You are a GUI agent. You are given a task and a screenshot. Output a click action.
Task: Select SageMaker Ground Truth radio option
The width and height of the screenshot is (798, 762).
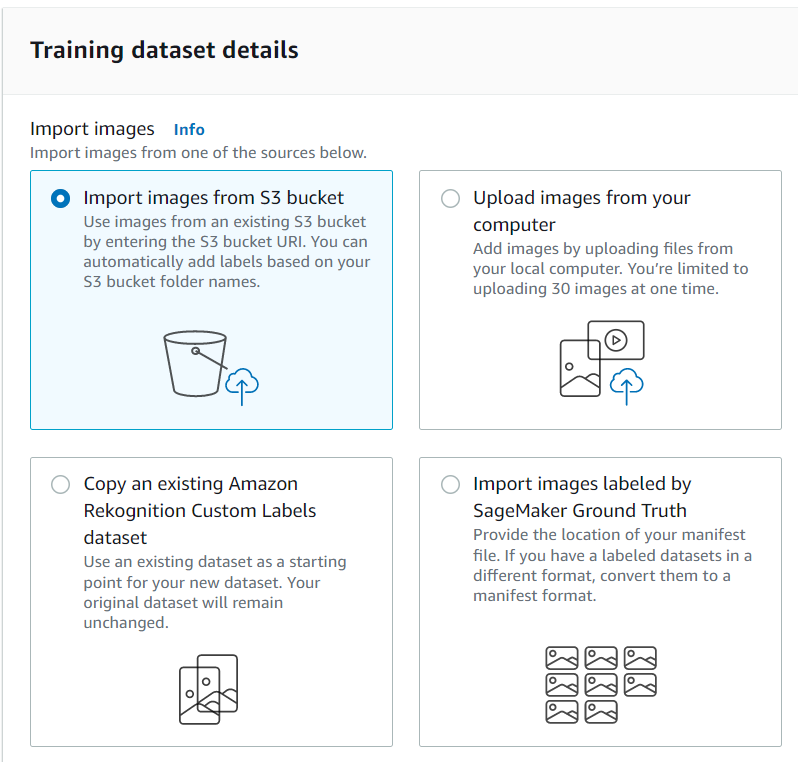coord(450,484)
